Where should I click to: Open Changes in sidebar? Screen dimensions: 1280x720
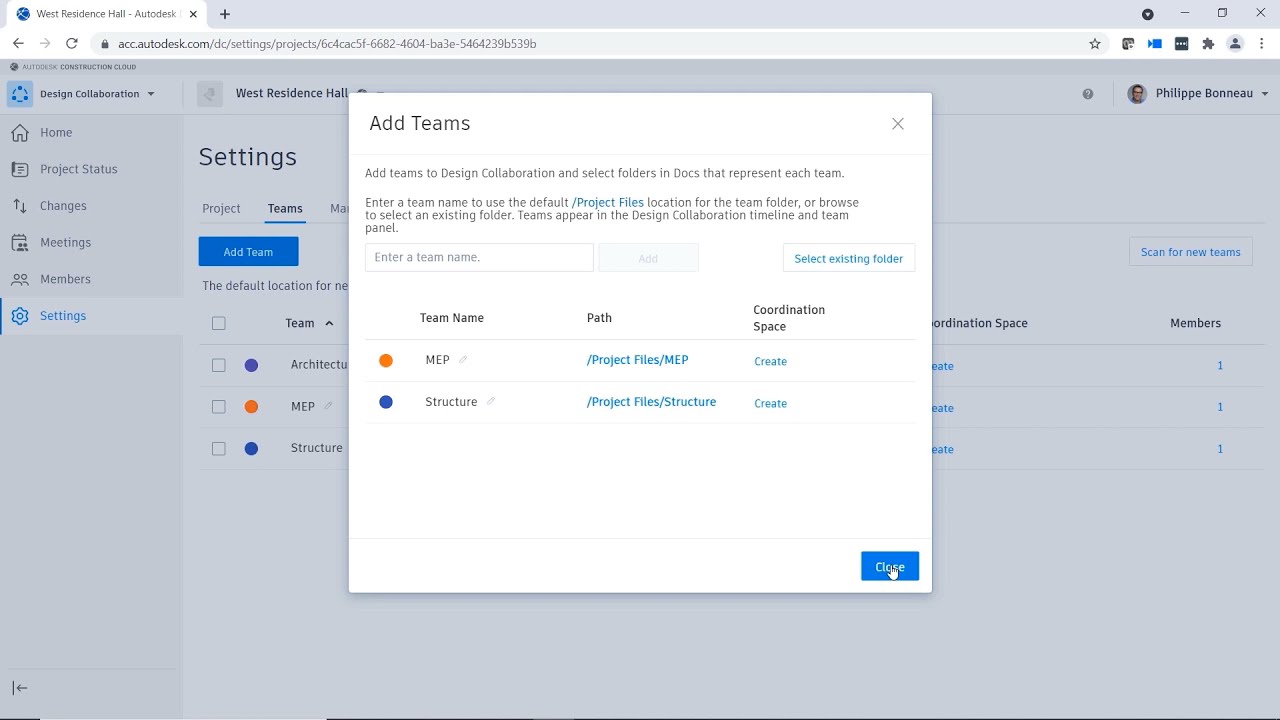pyautogui.click(x=63, y=206)
